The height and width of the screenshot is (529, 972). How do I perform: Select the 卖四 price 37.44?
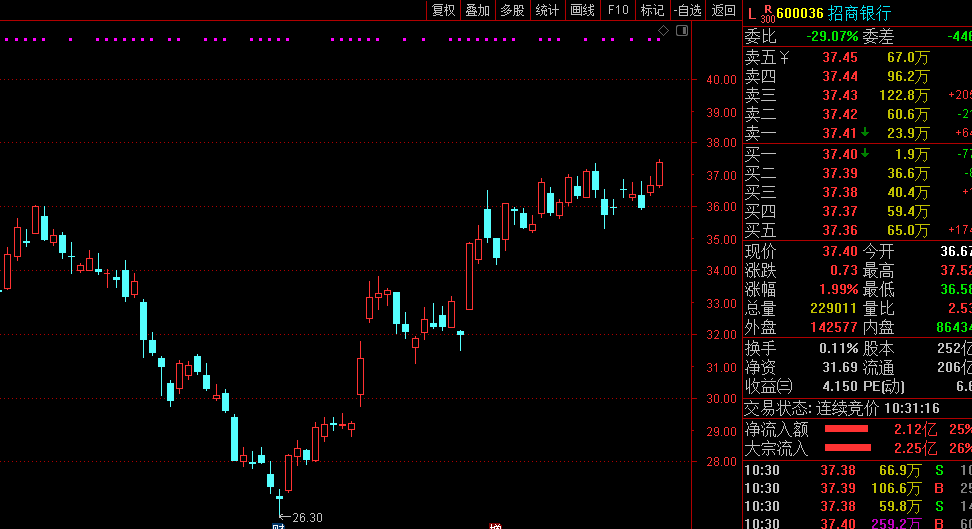[x=840, y=76]
